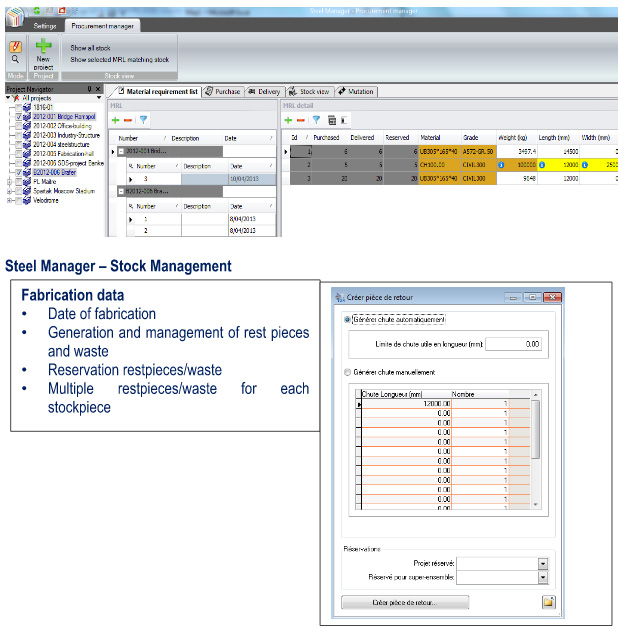Expand the Spartak Moscow Stadium tree node

pos(9,191)
